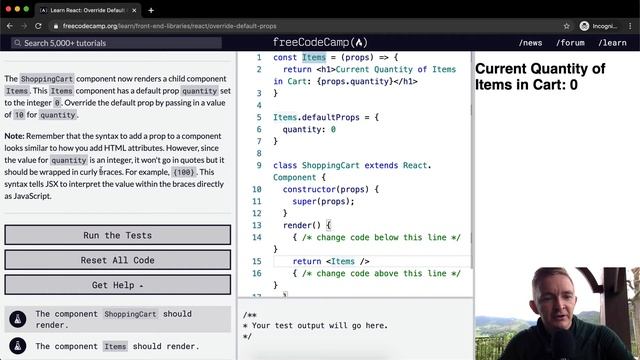Click the macOS green fullscreen button
Screen dimensions: 640x360
pos(26,9)
